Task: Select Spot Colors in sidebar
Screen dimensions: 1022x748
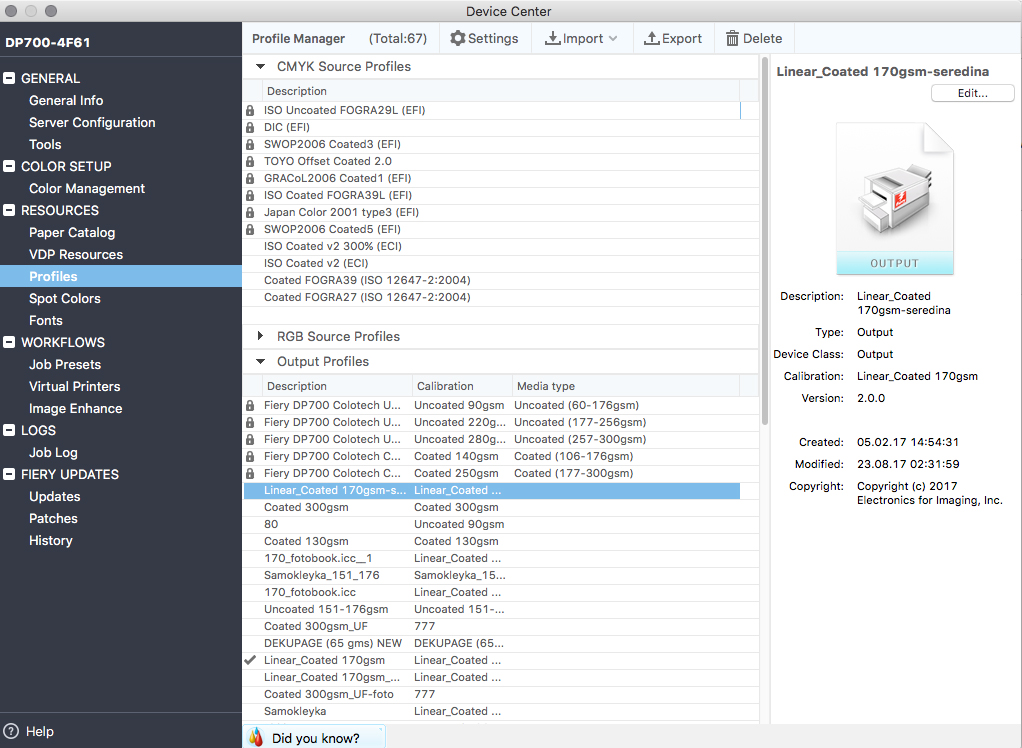Action: coord(65,298)
